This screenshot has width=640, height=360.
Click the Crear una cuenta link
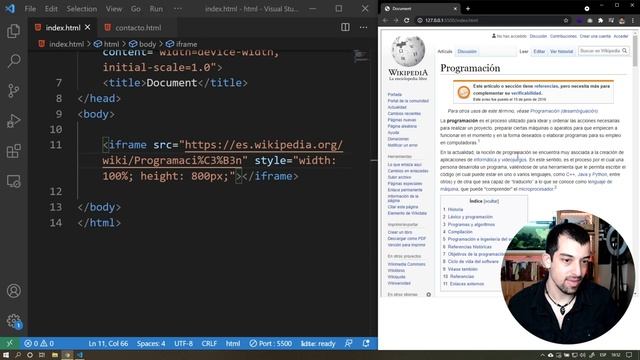(595, 36)
